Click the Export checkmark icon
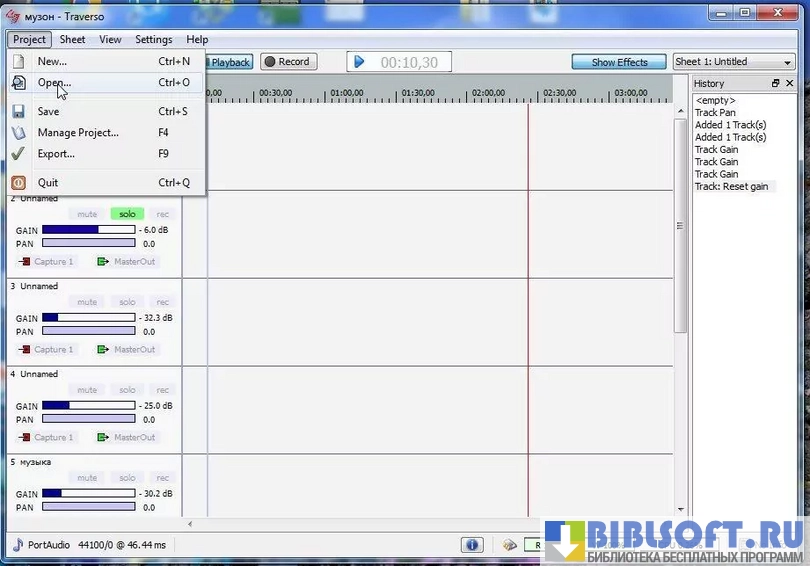 pos(18,154)
